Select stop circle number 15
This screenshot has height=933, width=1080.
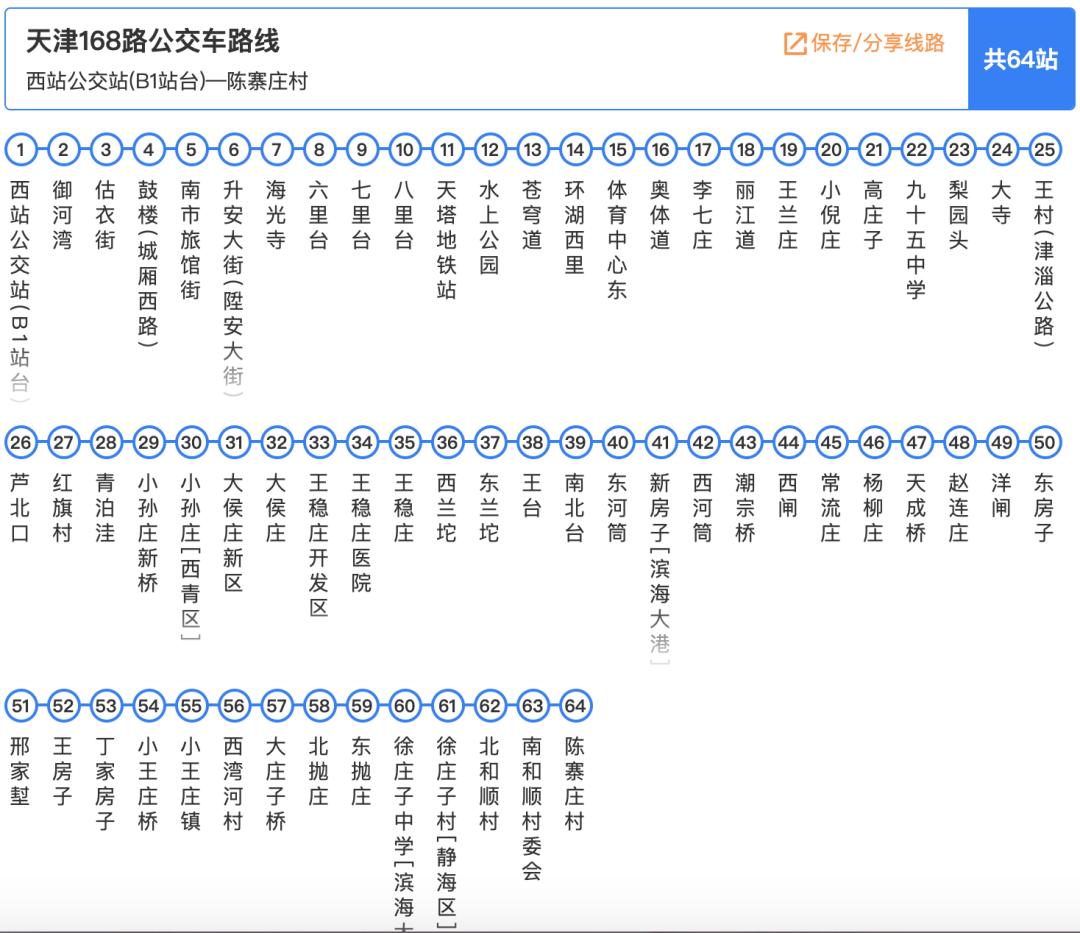tap(618, 149)
